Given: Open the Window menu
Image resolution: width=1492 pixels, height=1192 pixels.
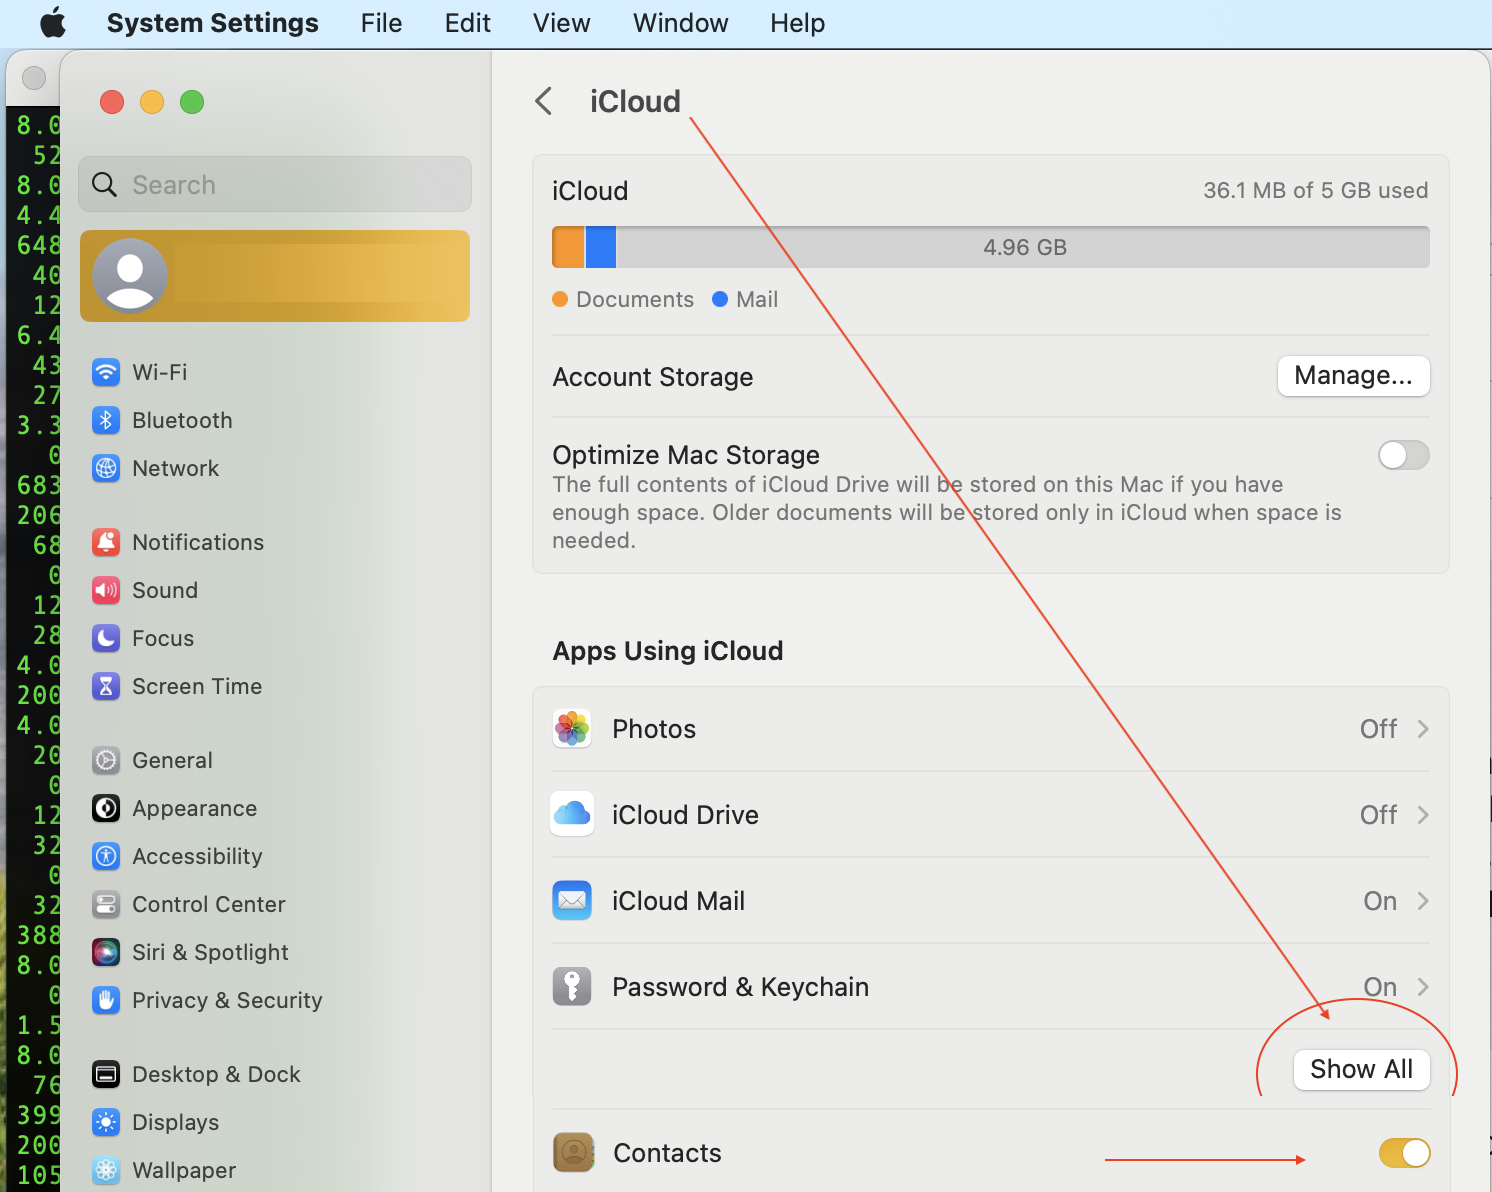Looking at the screenshot, I should (x=681, y=23).
